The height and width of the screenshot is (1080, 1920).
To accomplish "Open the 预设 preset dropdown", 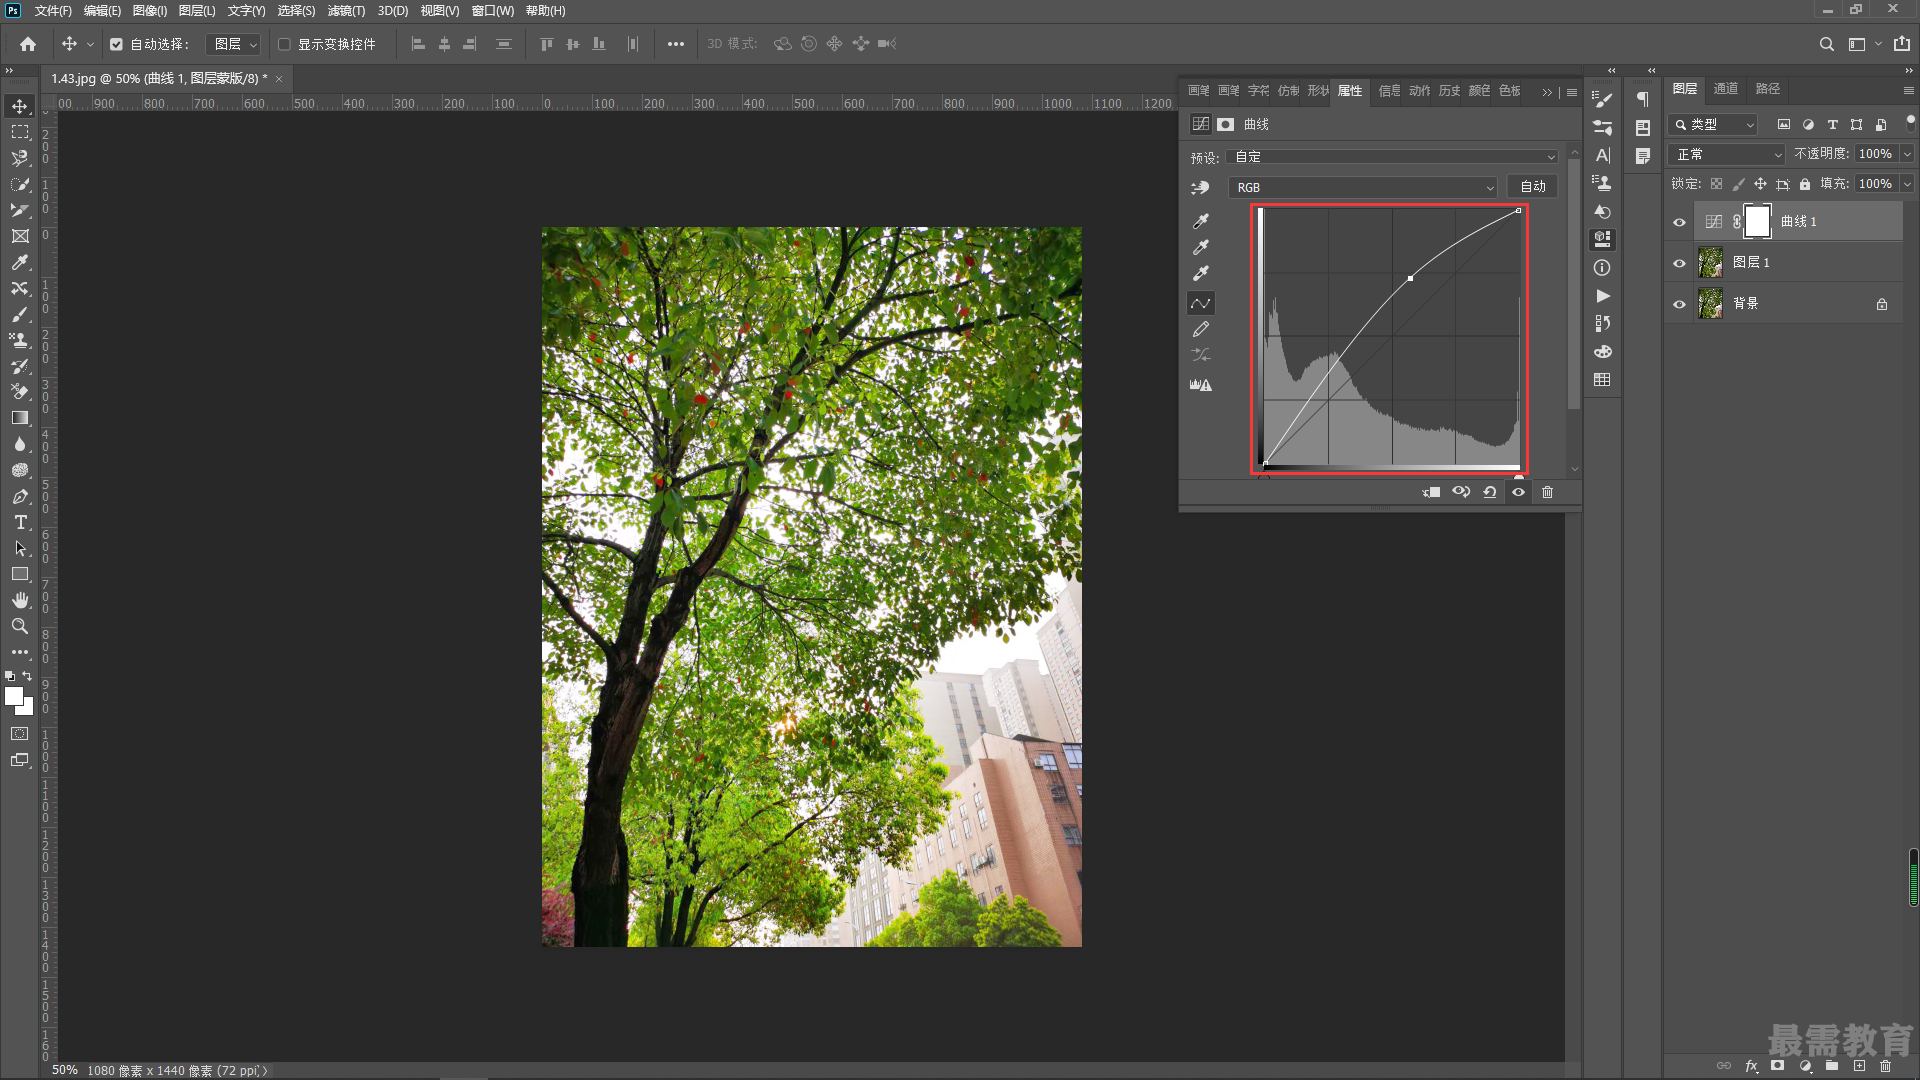I will click(1393, 157).
